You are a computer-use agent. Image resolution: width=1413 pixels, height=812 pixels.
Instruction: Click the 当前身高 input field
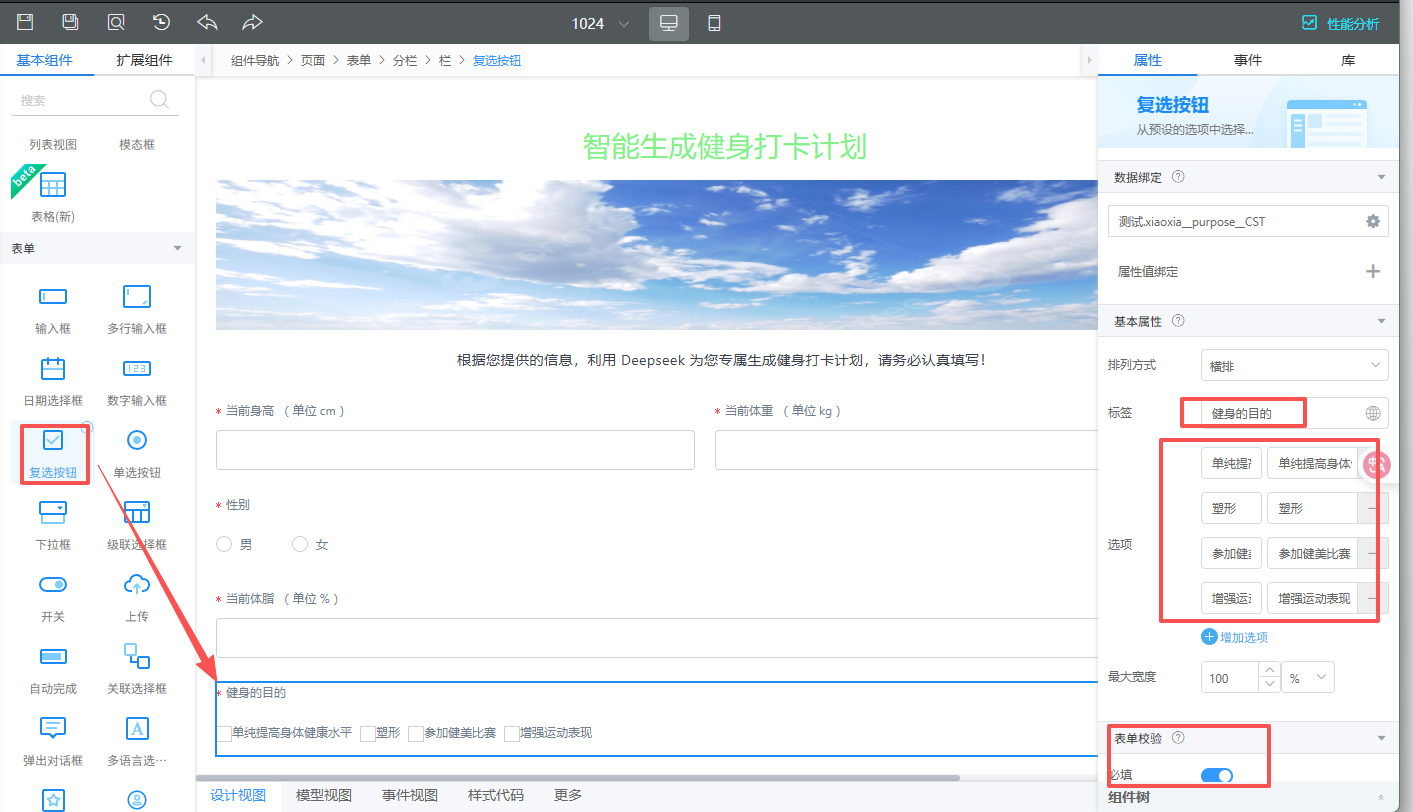(x=455, y=450)
